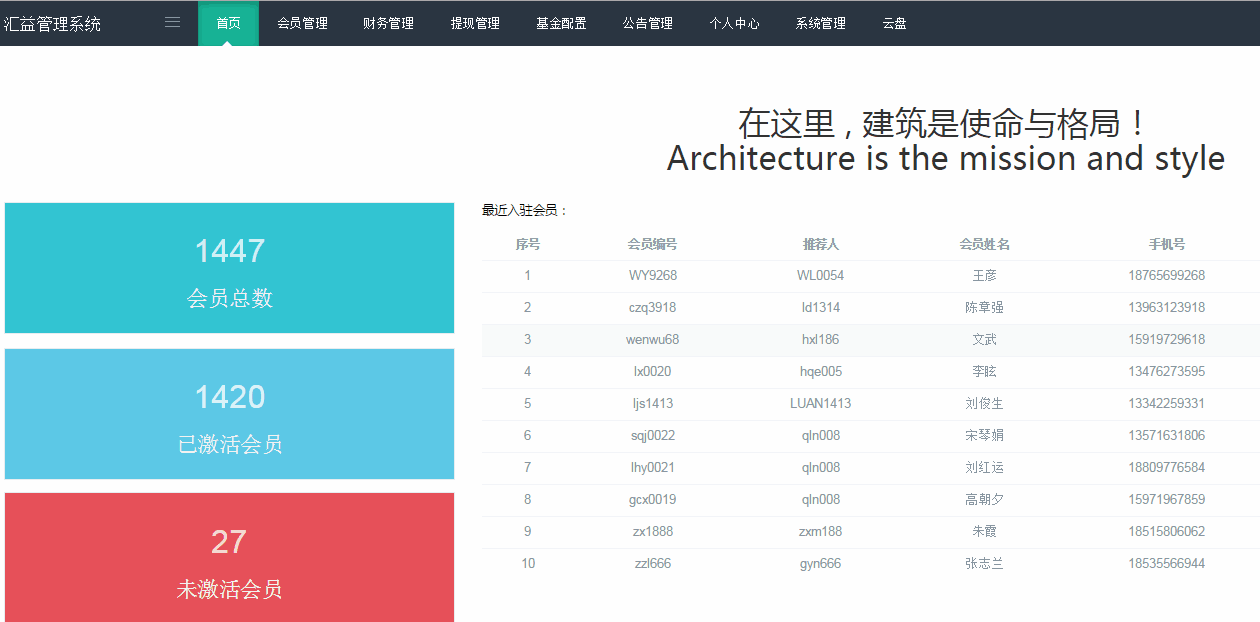Click member name 王彦
Screen dimensions: 1260x622
pos(985,276)
